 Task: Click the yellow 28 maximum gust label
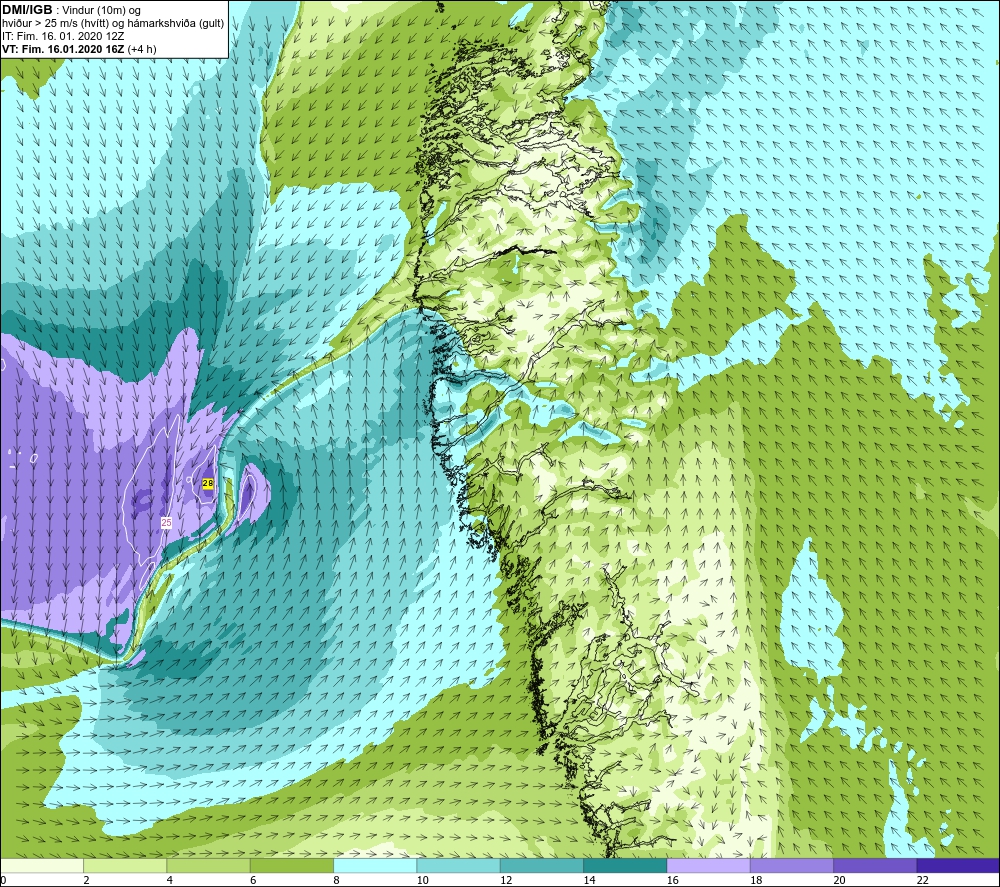[208, 483]
